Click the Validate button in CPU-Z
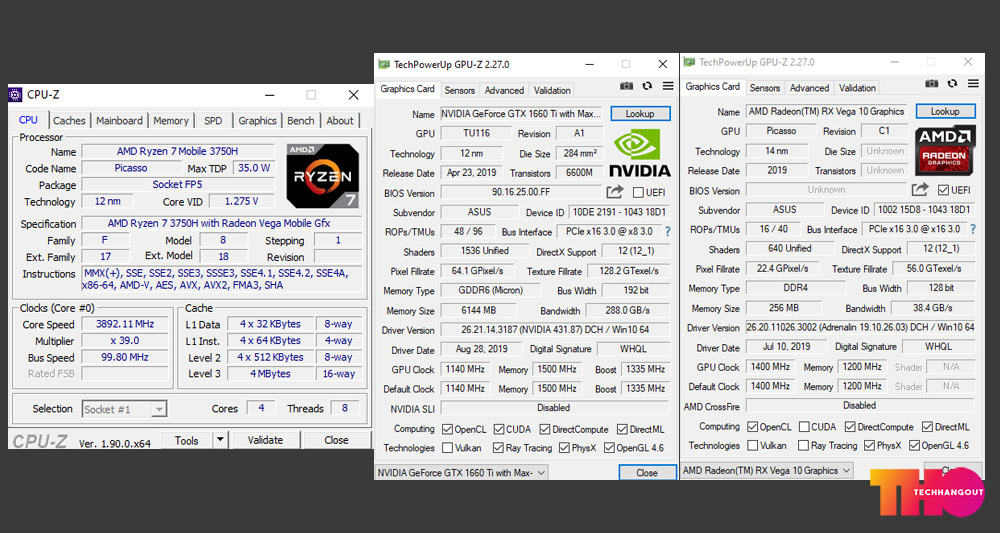The image size is (1000, 533). 265,440
